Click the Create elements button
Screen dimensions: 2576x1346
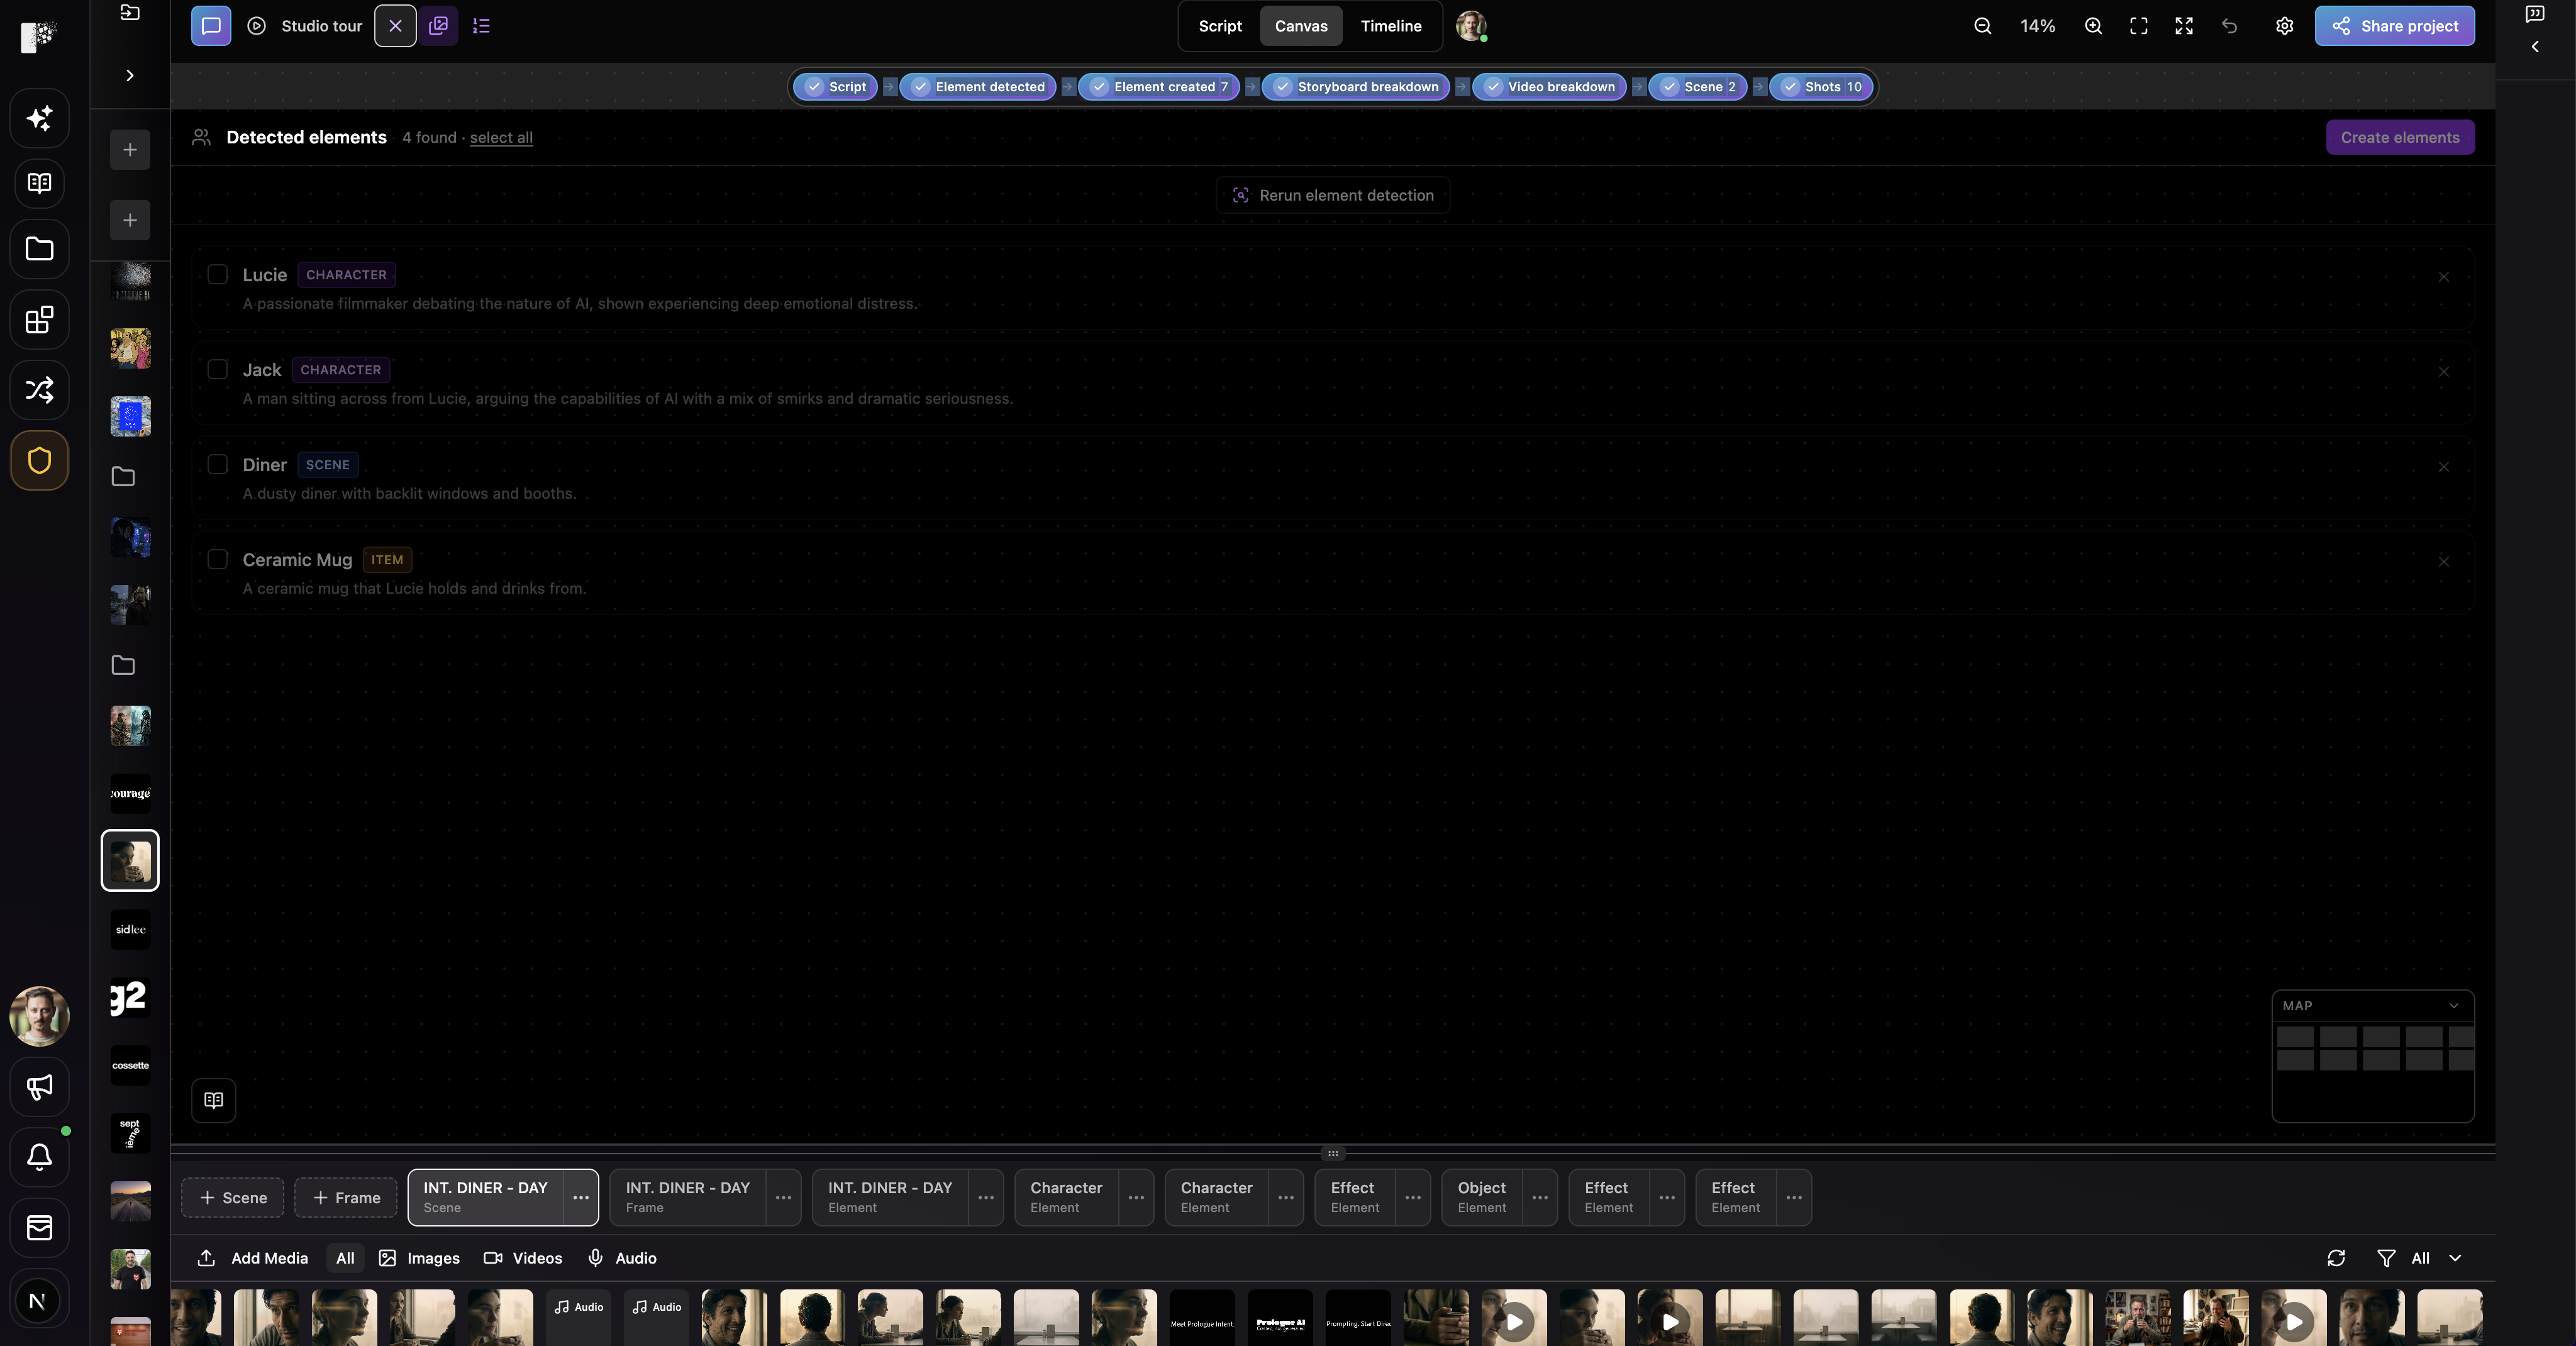(2400, 137)
